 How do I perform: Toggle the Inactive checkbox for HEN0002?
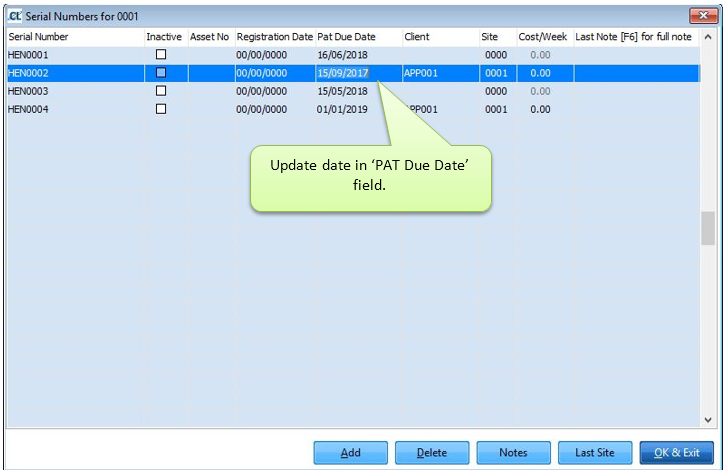point(161,73)
